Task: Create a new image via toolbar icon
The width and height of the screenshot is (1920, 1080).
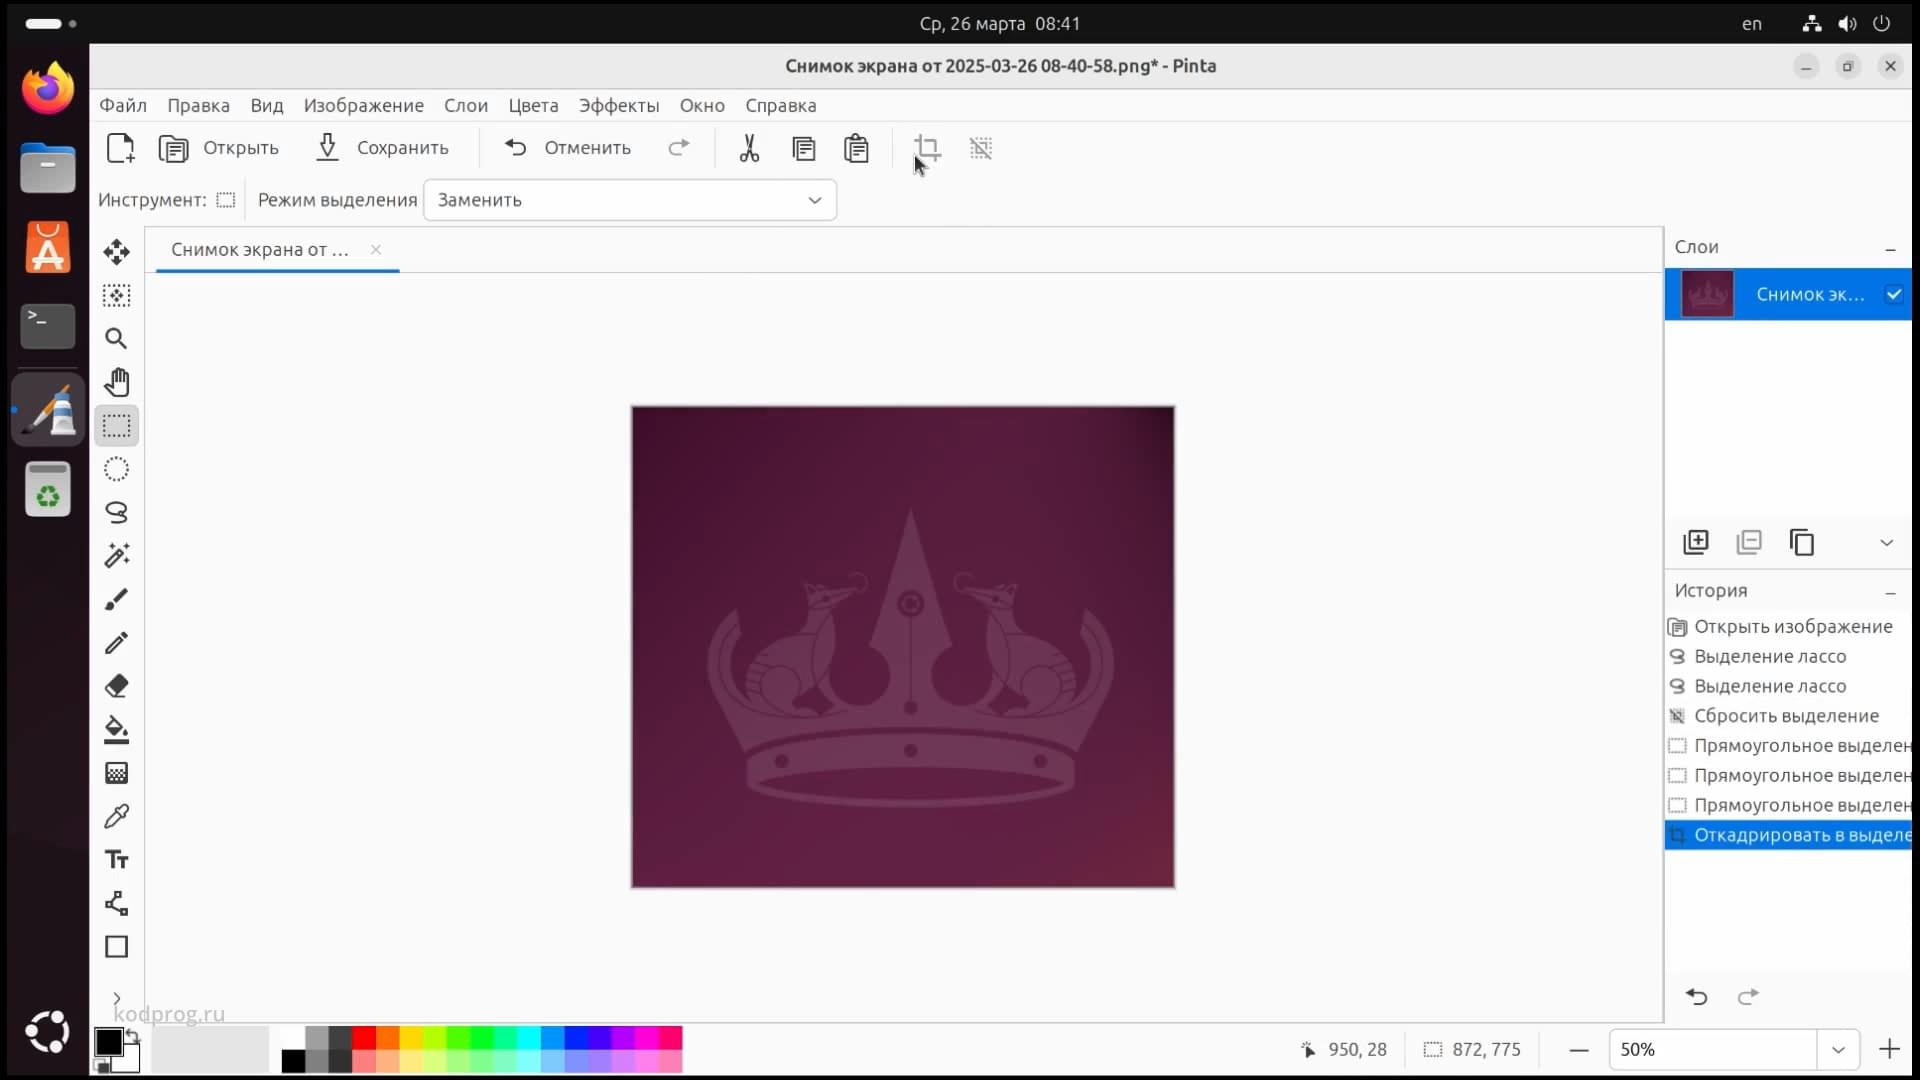Action: (121, 148)
